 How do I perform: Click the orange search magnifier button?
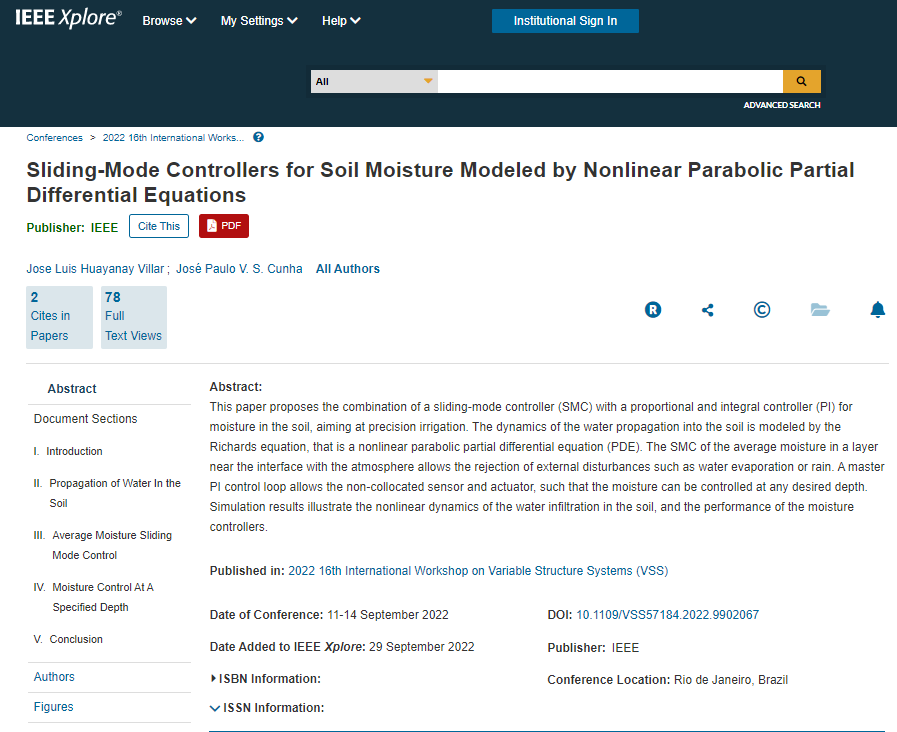tap(801, 81)
